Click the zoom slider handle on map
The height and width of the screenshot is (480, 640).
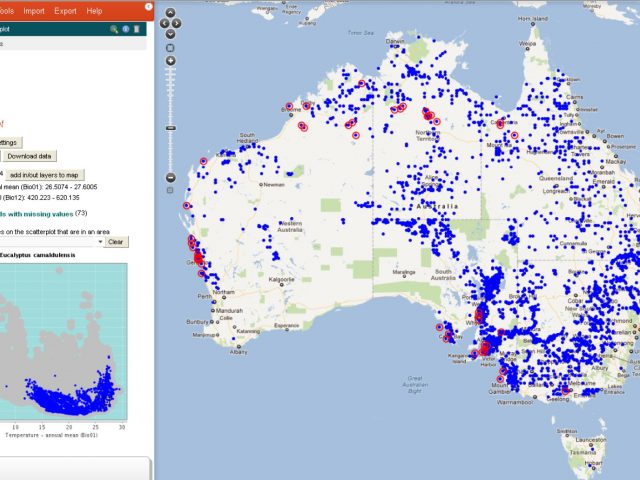point(170,128)
